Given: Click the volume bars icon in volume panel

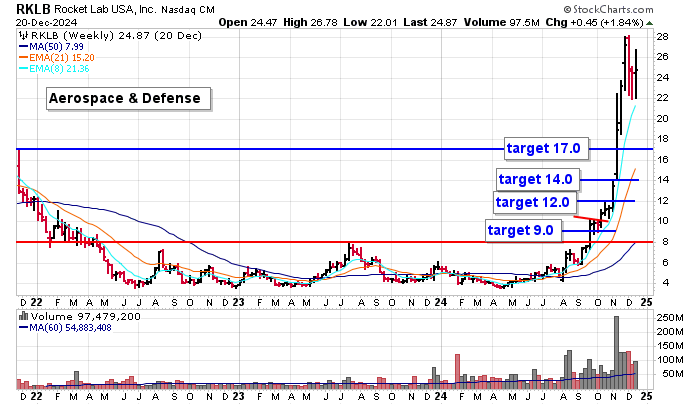Looking at the screenshot, I should tap(23, 316).
